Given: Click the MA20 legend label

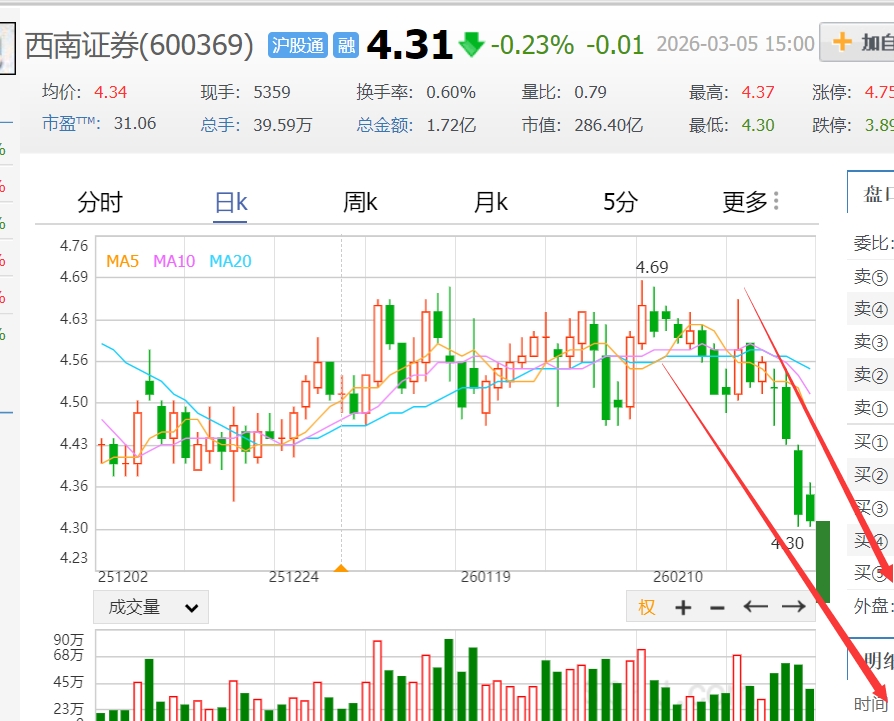Looking at the screenshot, I should 230,261.
